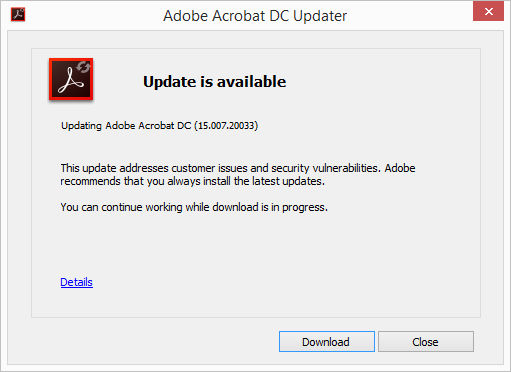The width and height of the screenshot is (511, 372).
Task: Click the large red Acrobat updater icon
Action: (71, 79)
